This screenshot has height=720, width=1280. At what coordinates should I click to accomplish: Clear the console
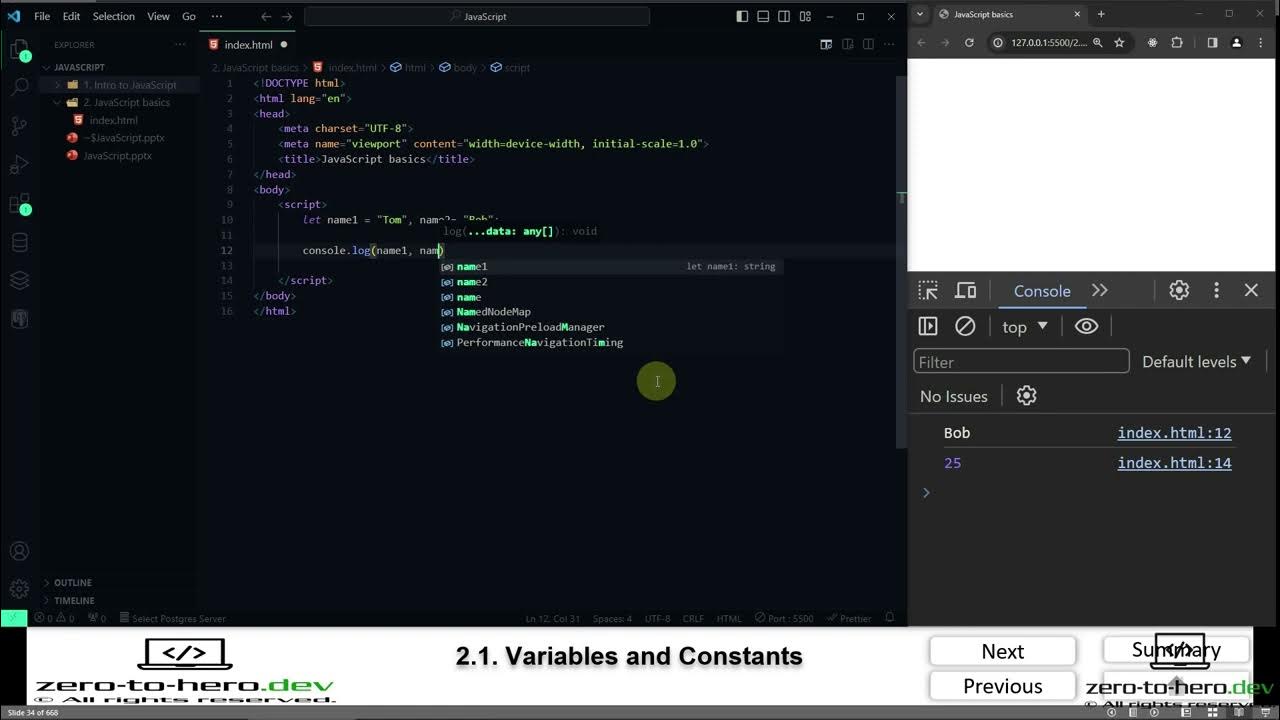[x=965, y=326]
